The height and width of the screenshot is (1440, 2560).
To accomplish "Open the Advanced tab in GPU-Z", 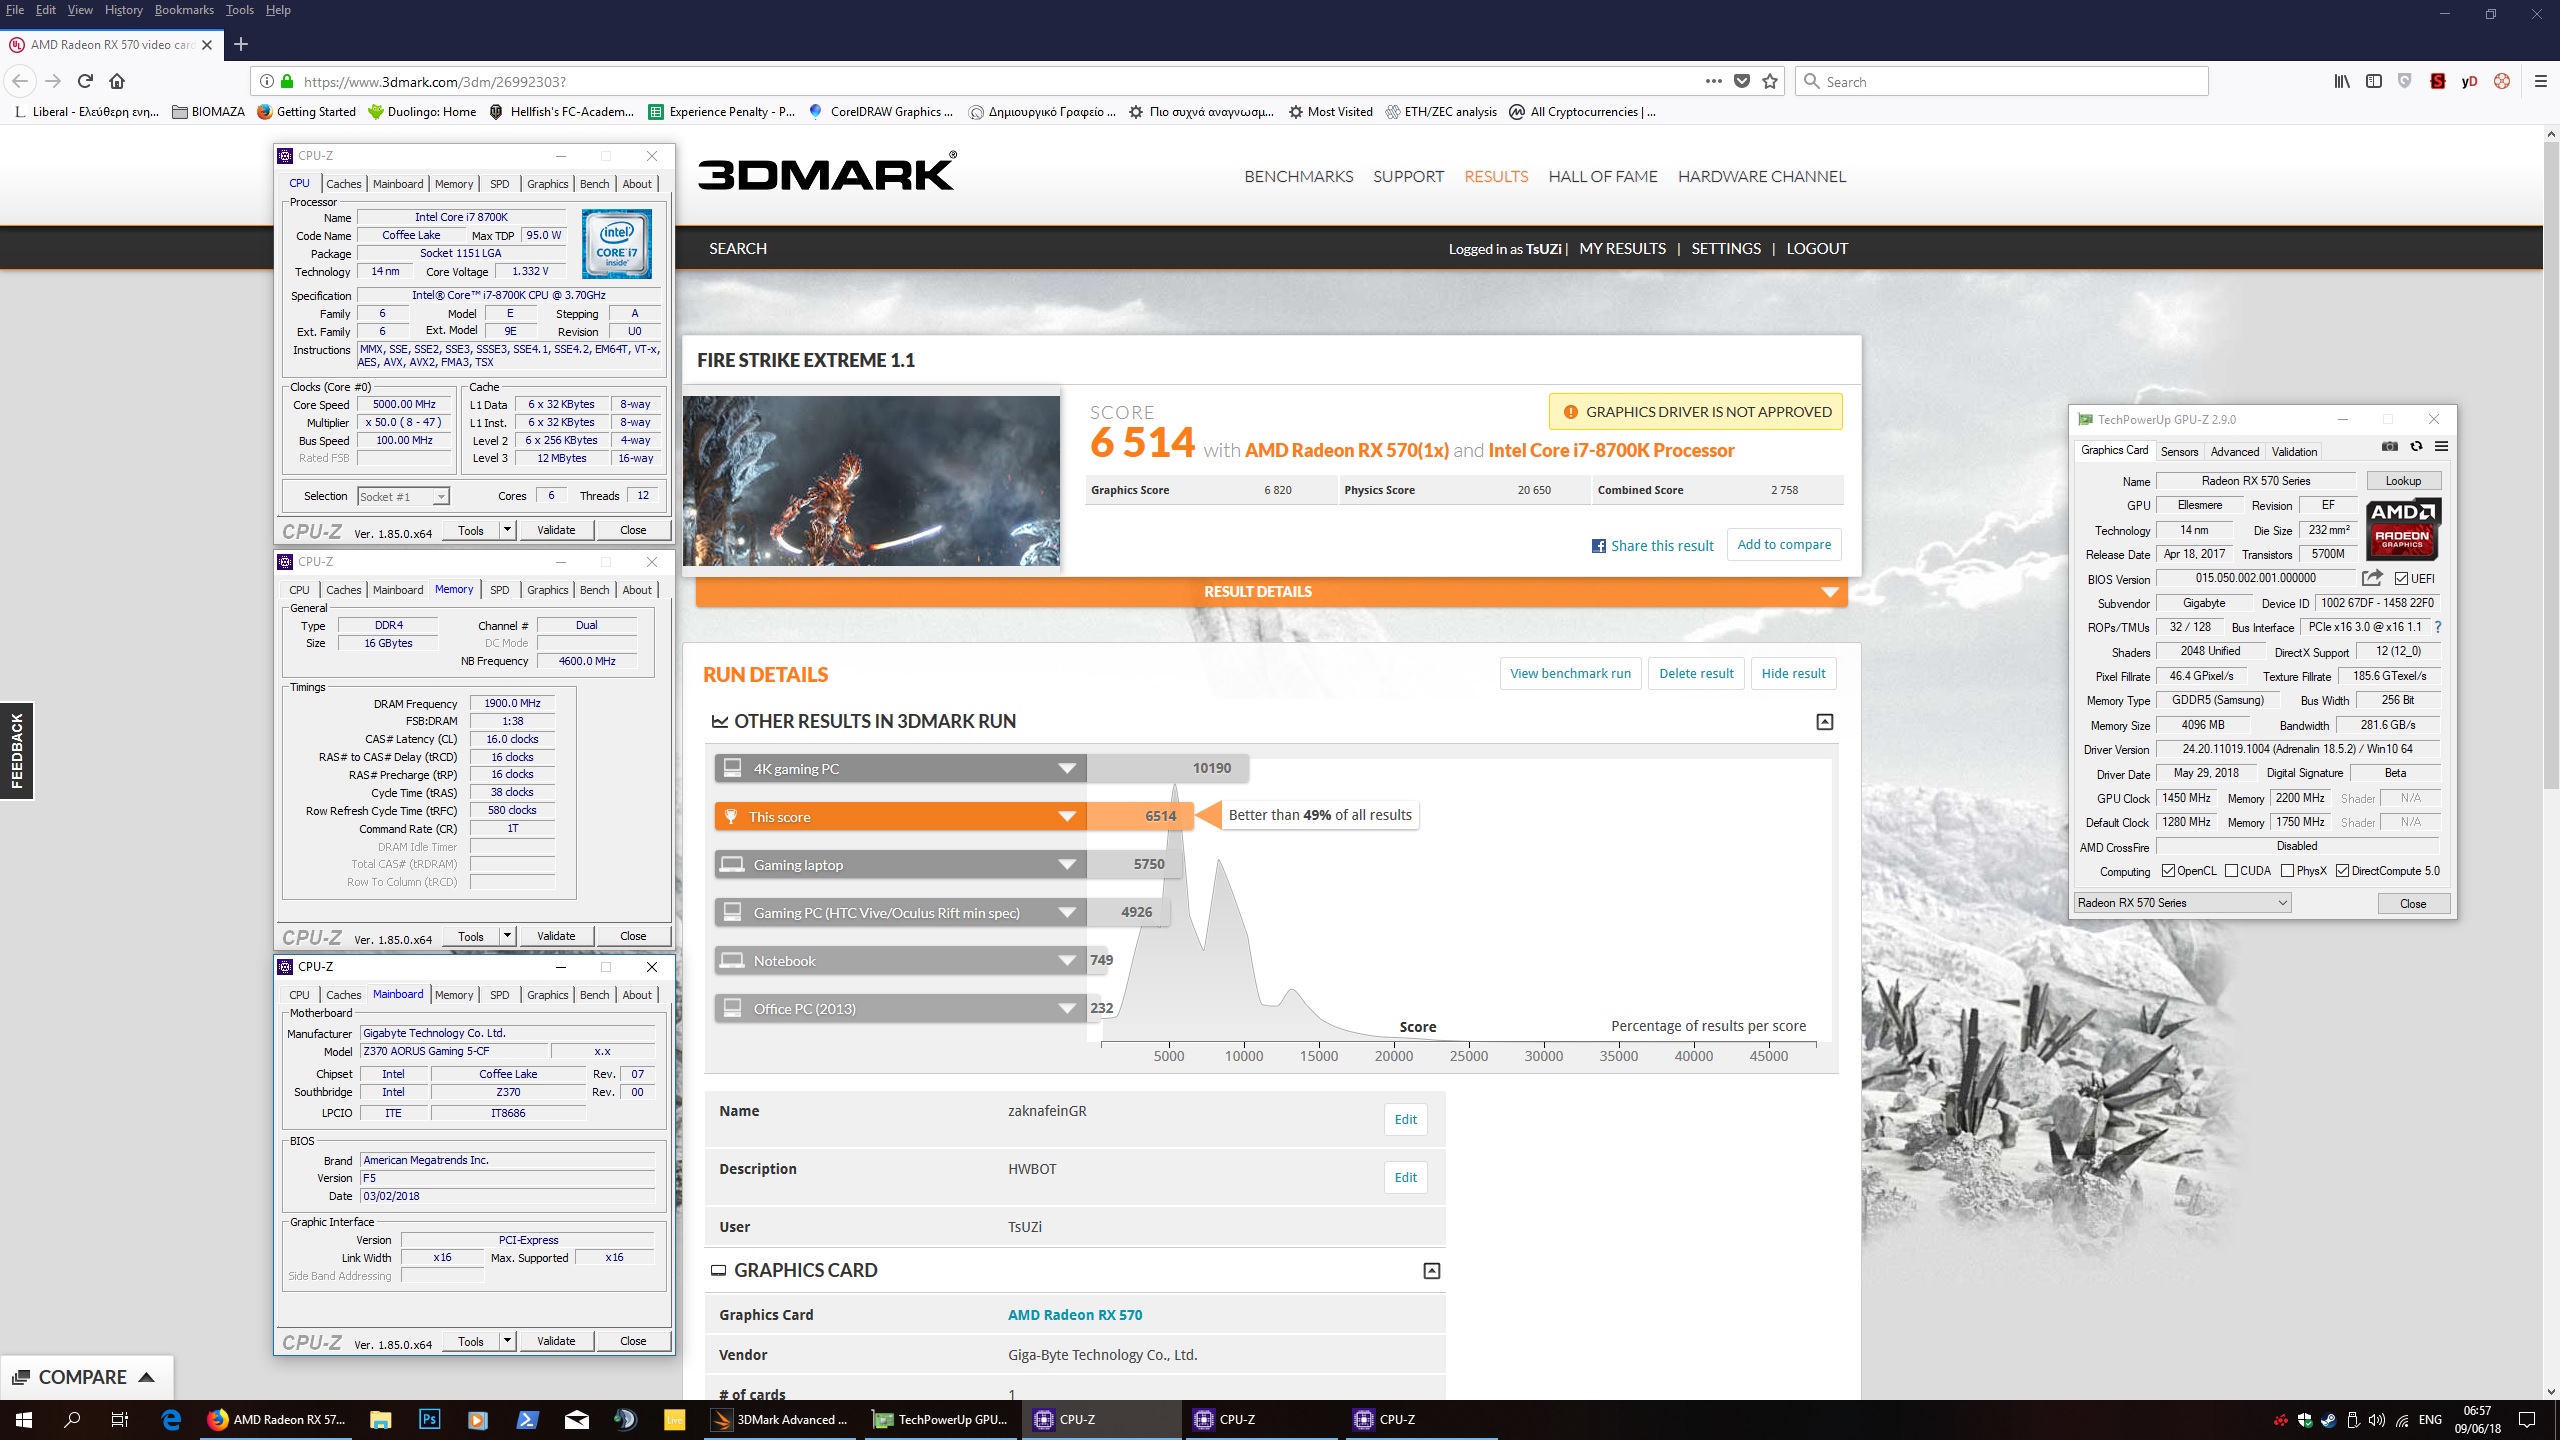I will (x=2235, y=452).
